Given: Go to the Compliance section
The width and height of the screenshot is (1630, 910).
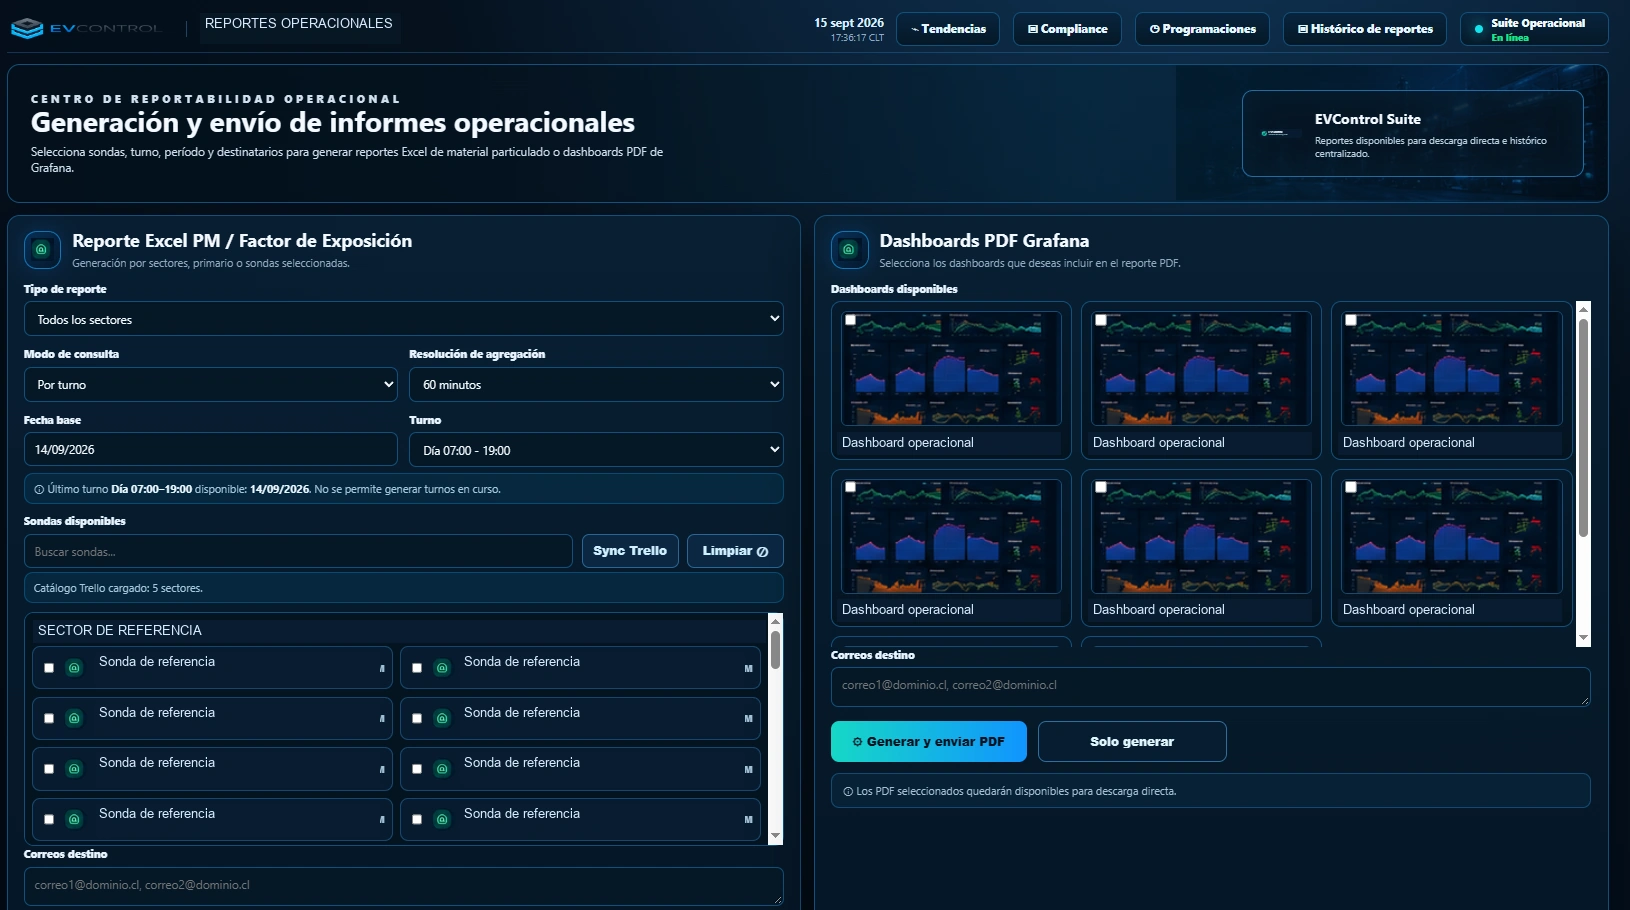Looking at the screenshot, I should coord(1067,29).
